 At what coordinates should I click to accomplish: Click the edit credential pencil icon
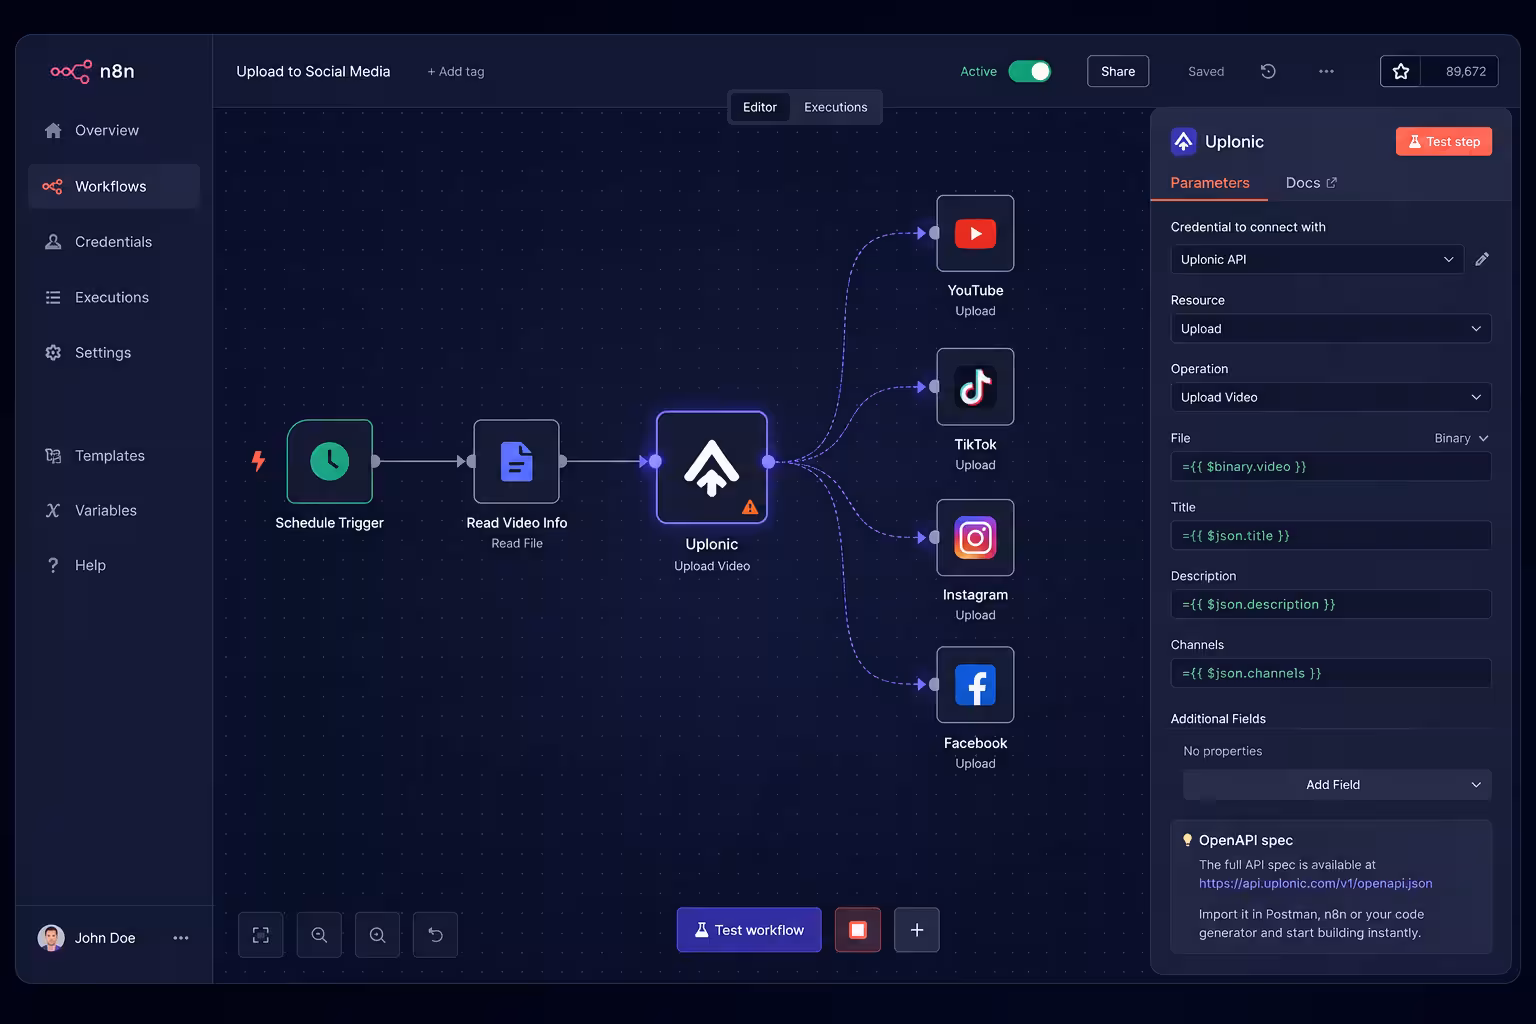(x=1482, y=259)
